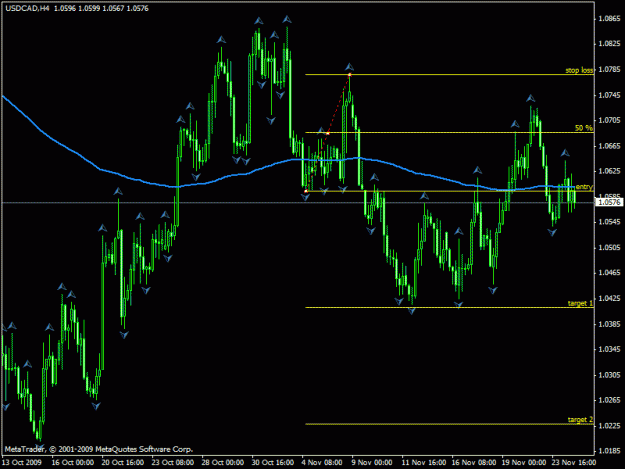Click the '30 Oct 16:00' time label
The image size is (625, 469).
pos(273,463)
